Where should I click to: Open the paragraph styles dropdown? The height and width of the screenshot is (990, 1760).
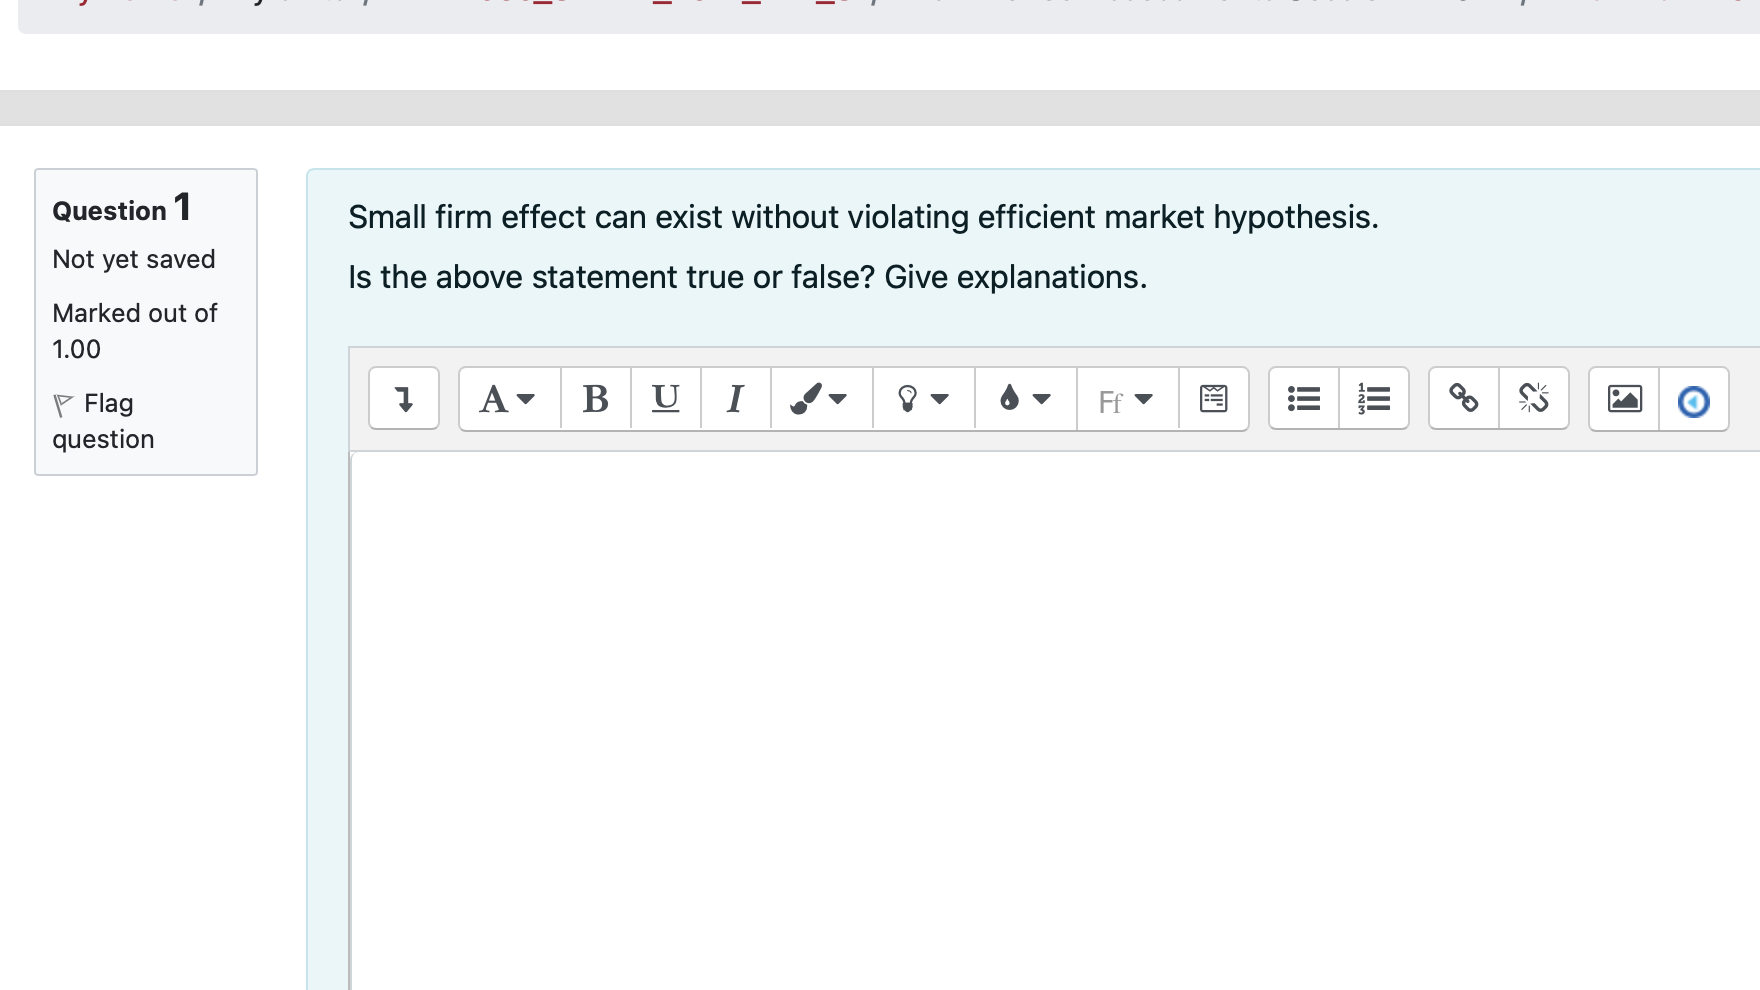[507, 398]
